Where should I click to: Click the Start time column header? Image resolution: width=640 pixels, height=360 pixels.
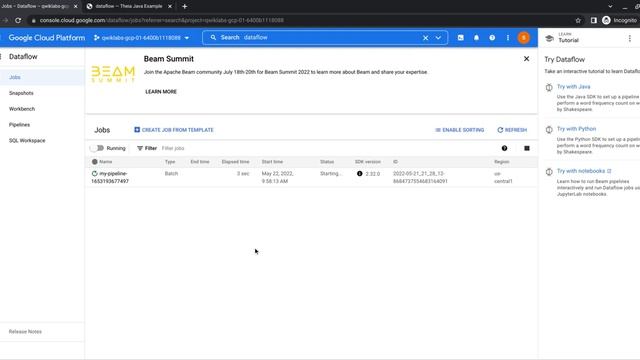(x=272, y=162)
